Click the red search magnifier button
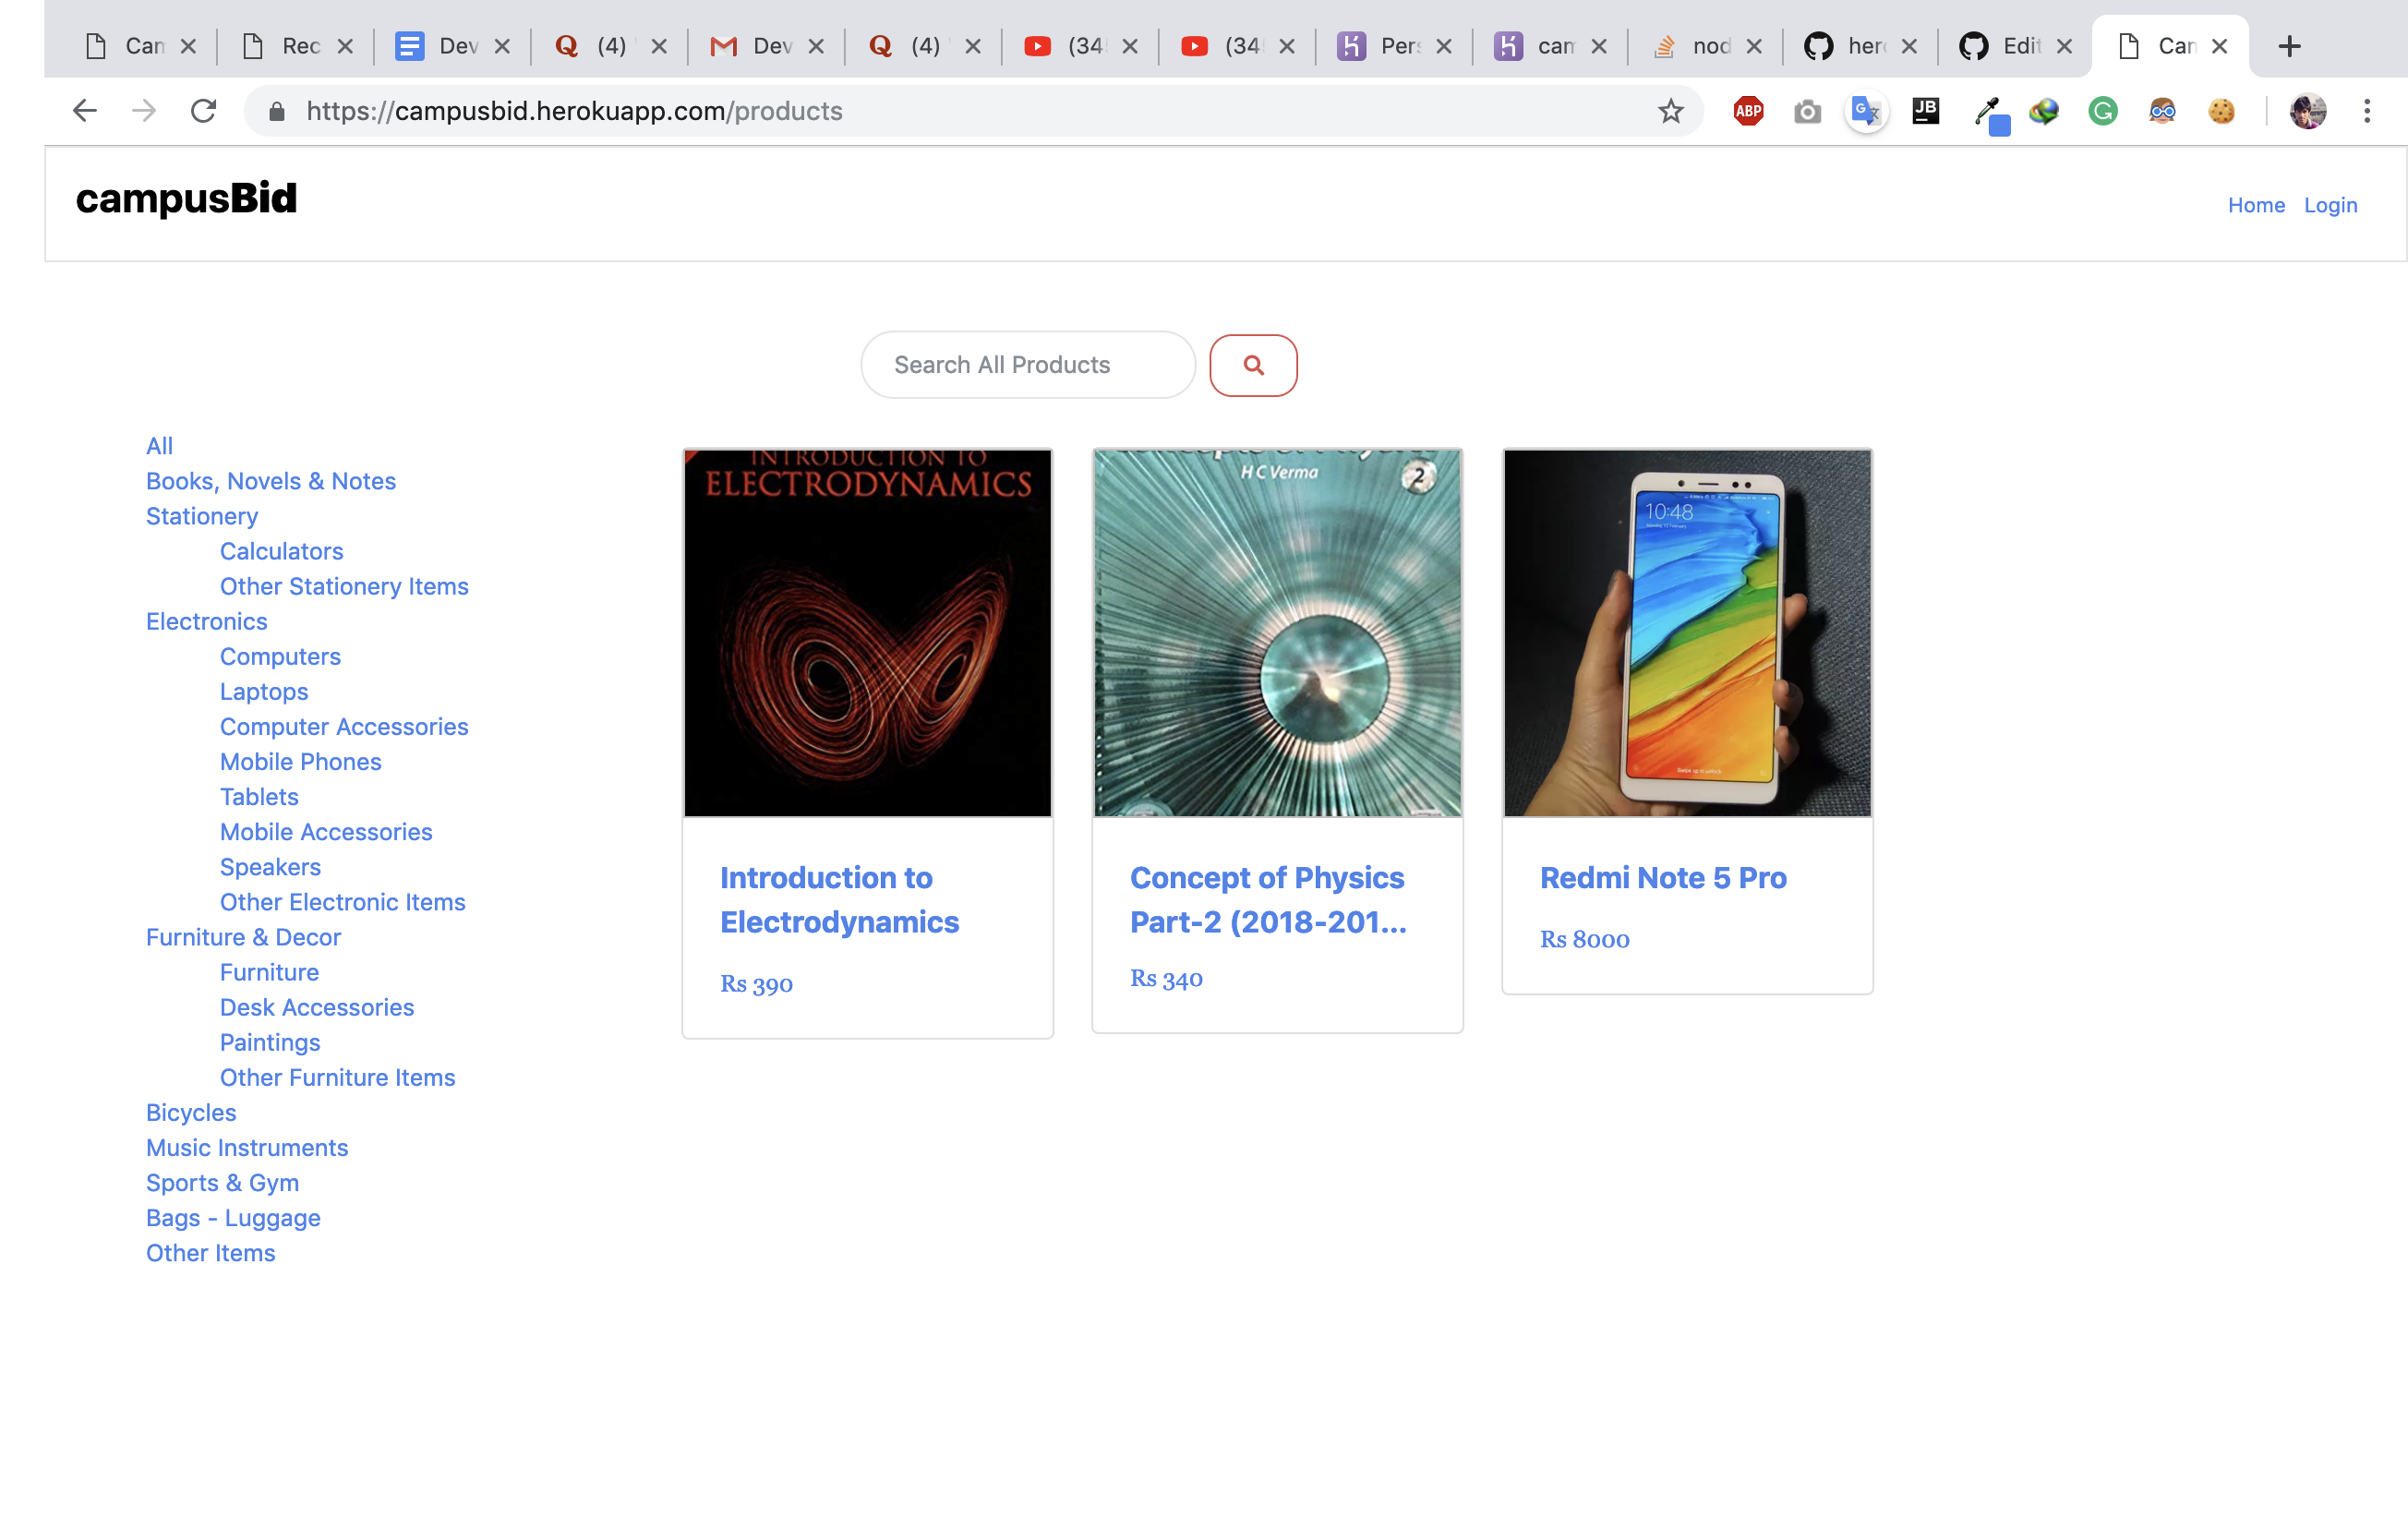The image size is (2408, 1529). click(x=1252, y=365)
